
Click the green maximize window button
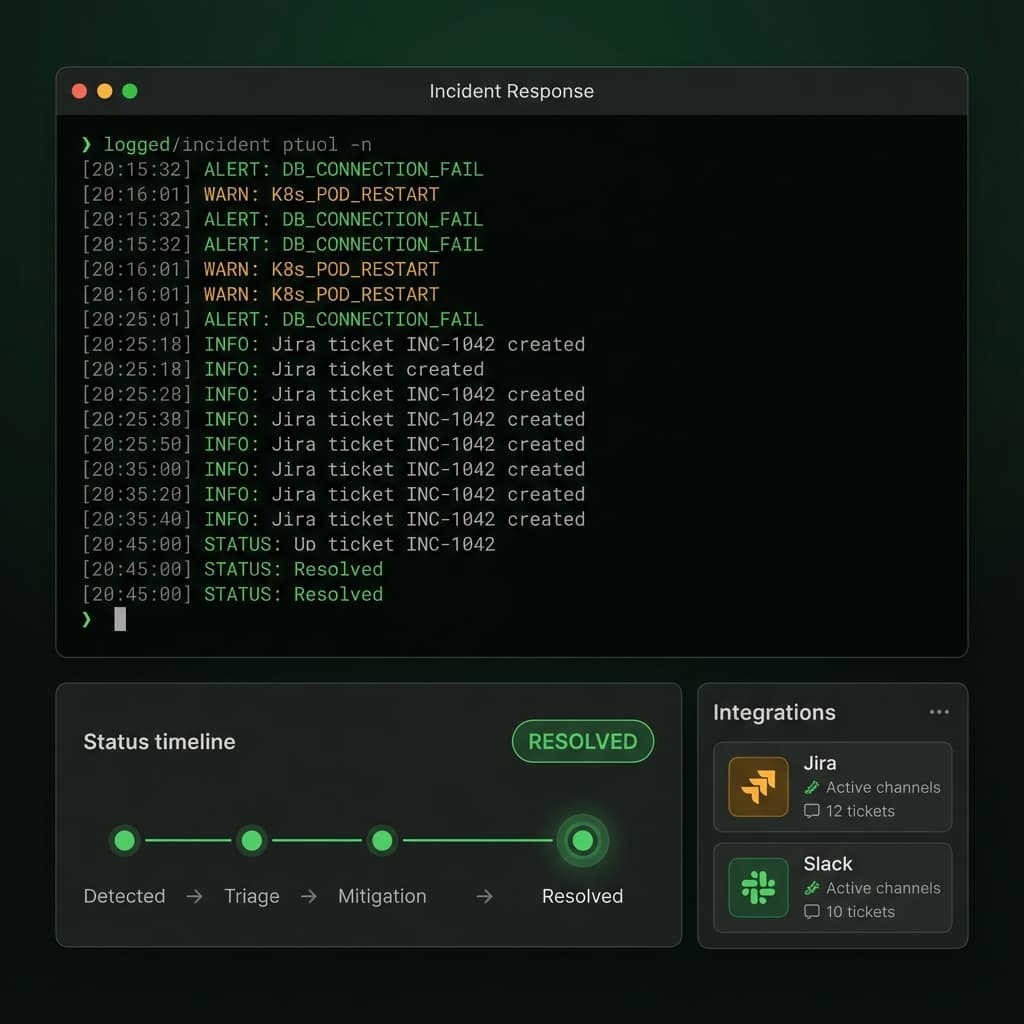pyautogui.click(x=129, y=91)
